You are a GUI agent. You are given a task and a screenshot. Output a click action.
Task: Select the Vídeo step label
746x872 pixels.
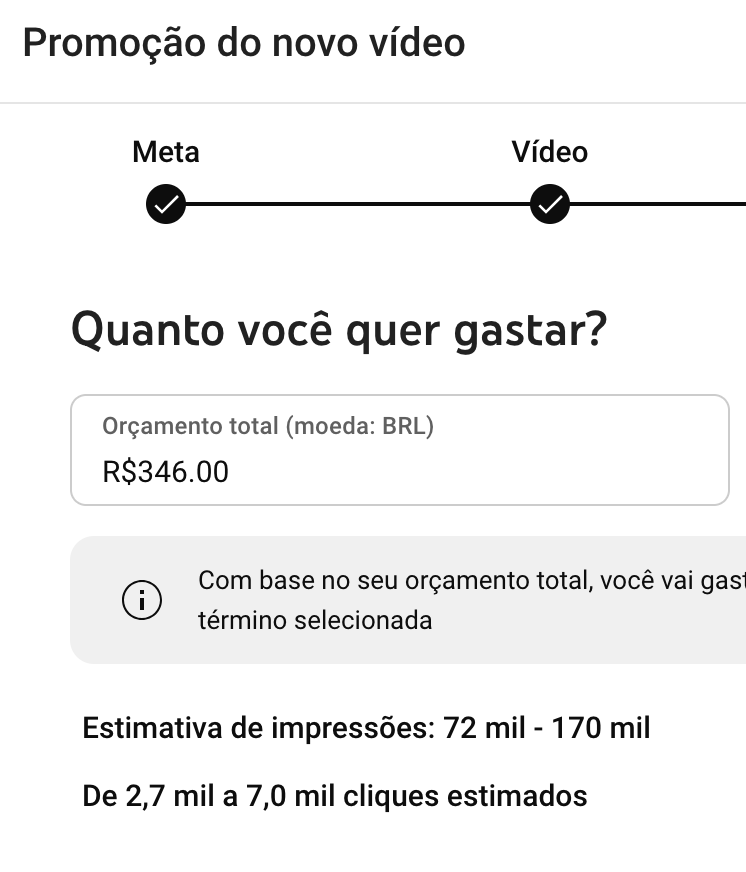549,152
